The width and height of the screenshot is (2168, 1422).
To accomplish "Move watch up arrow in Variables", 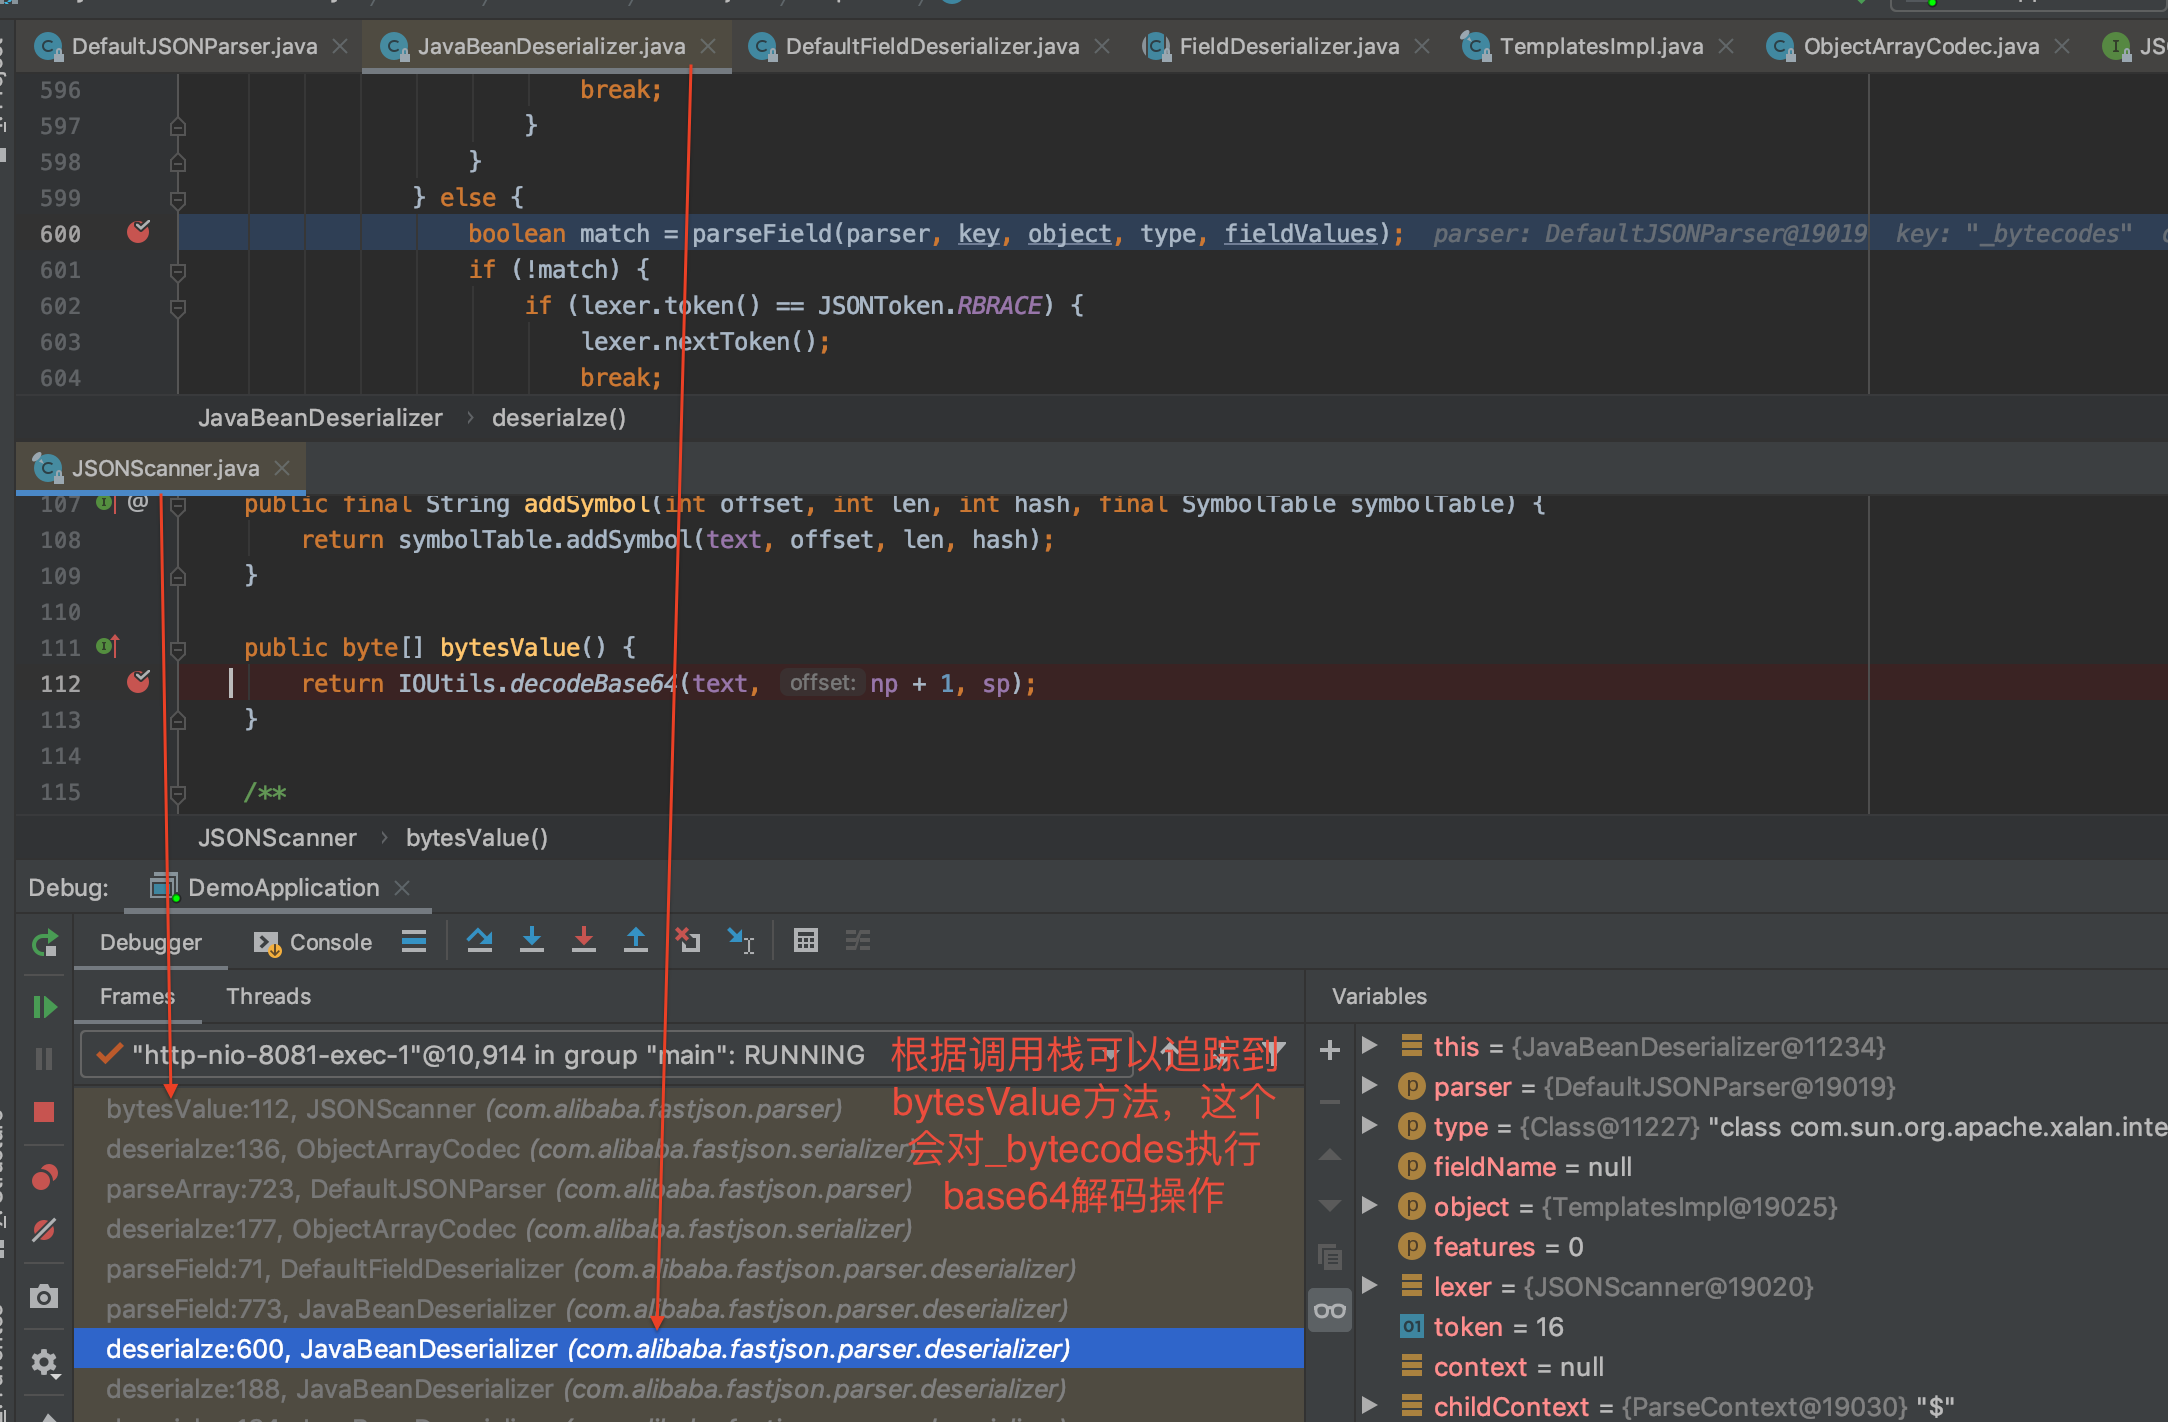I will click(x=1330, y=1154).
